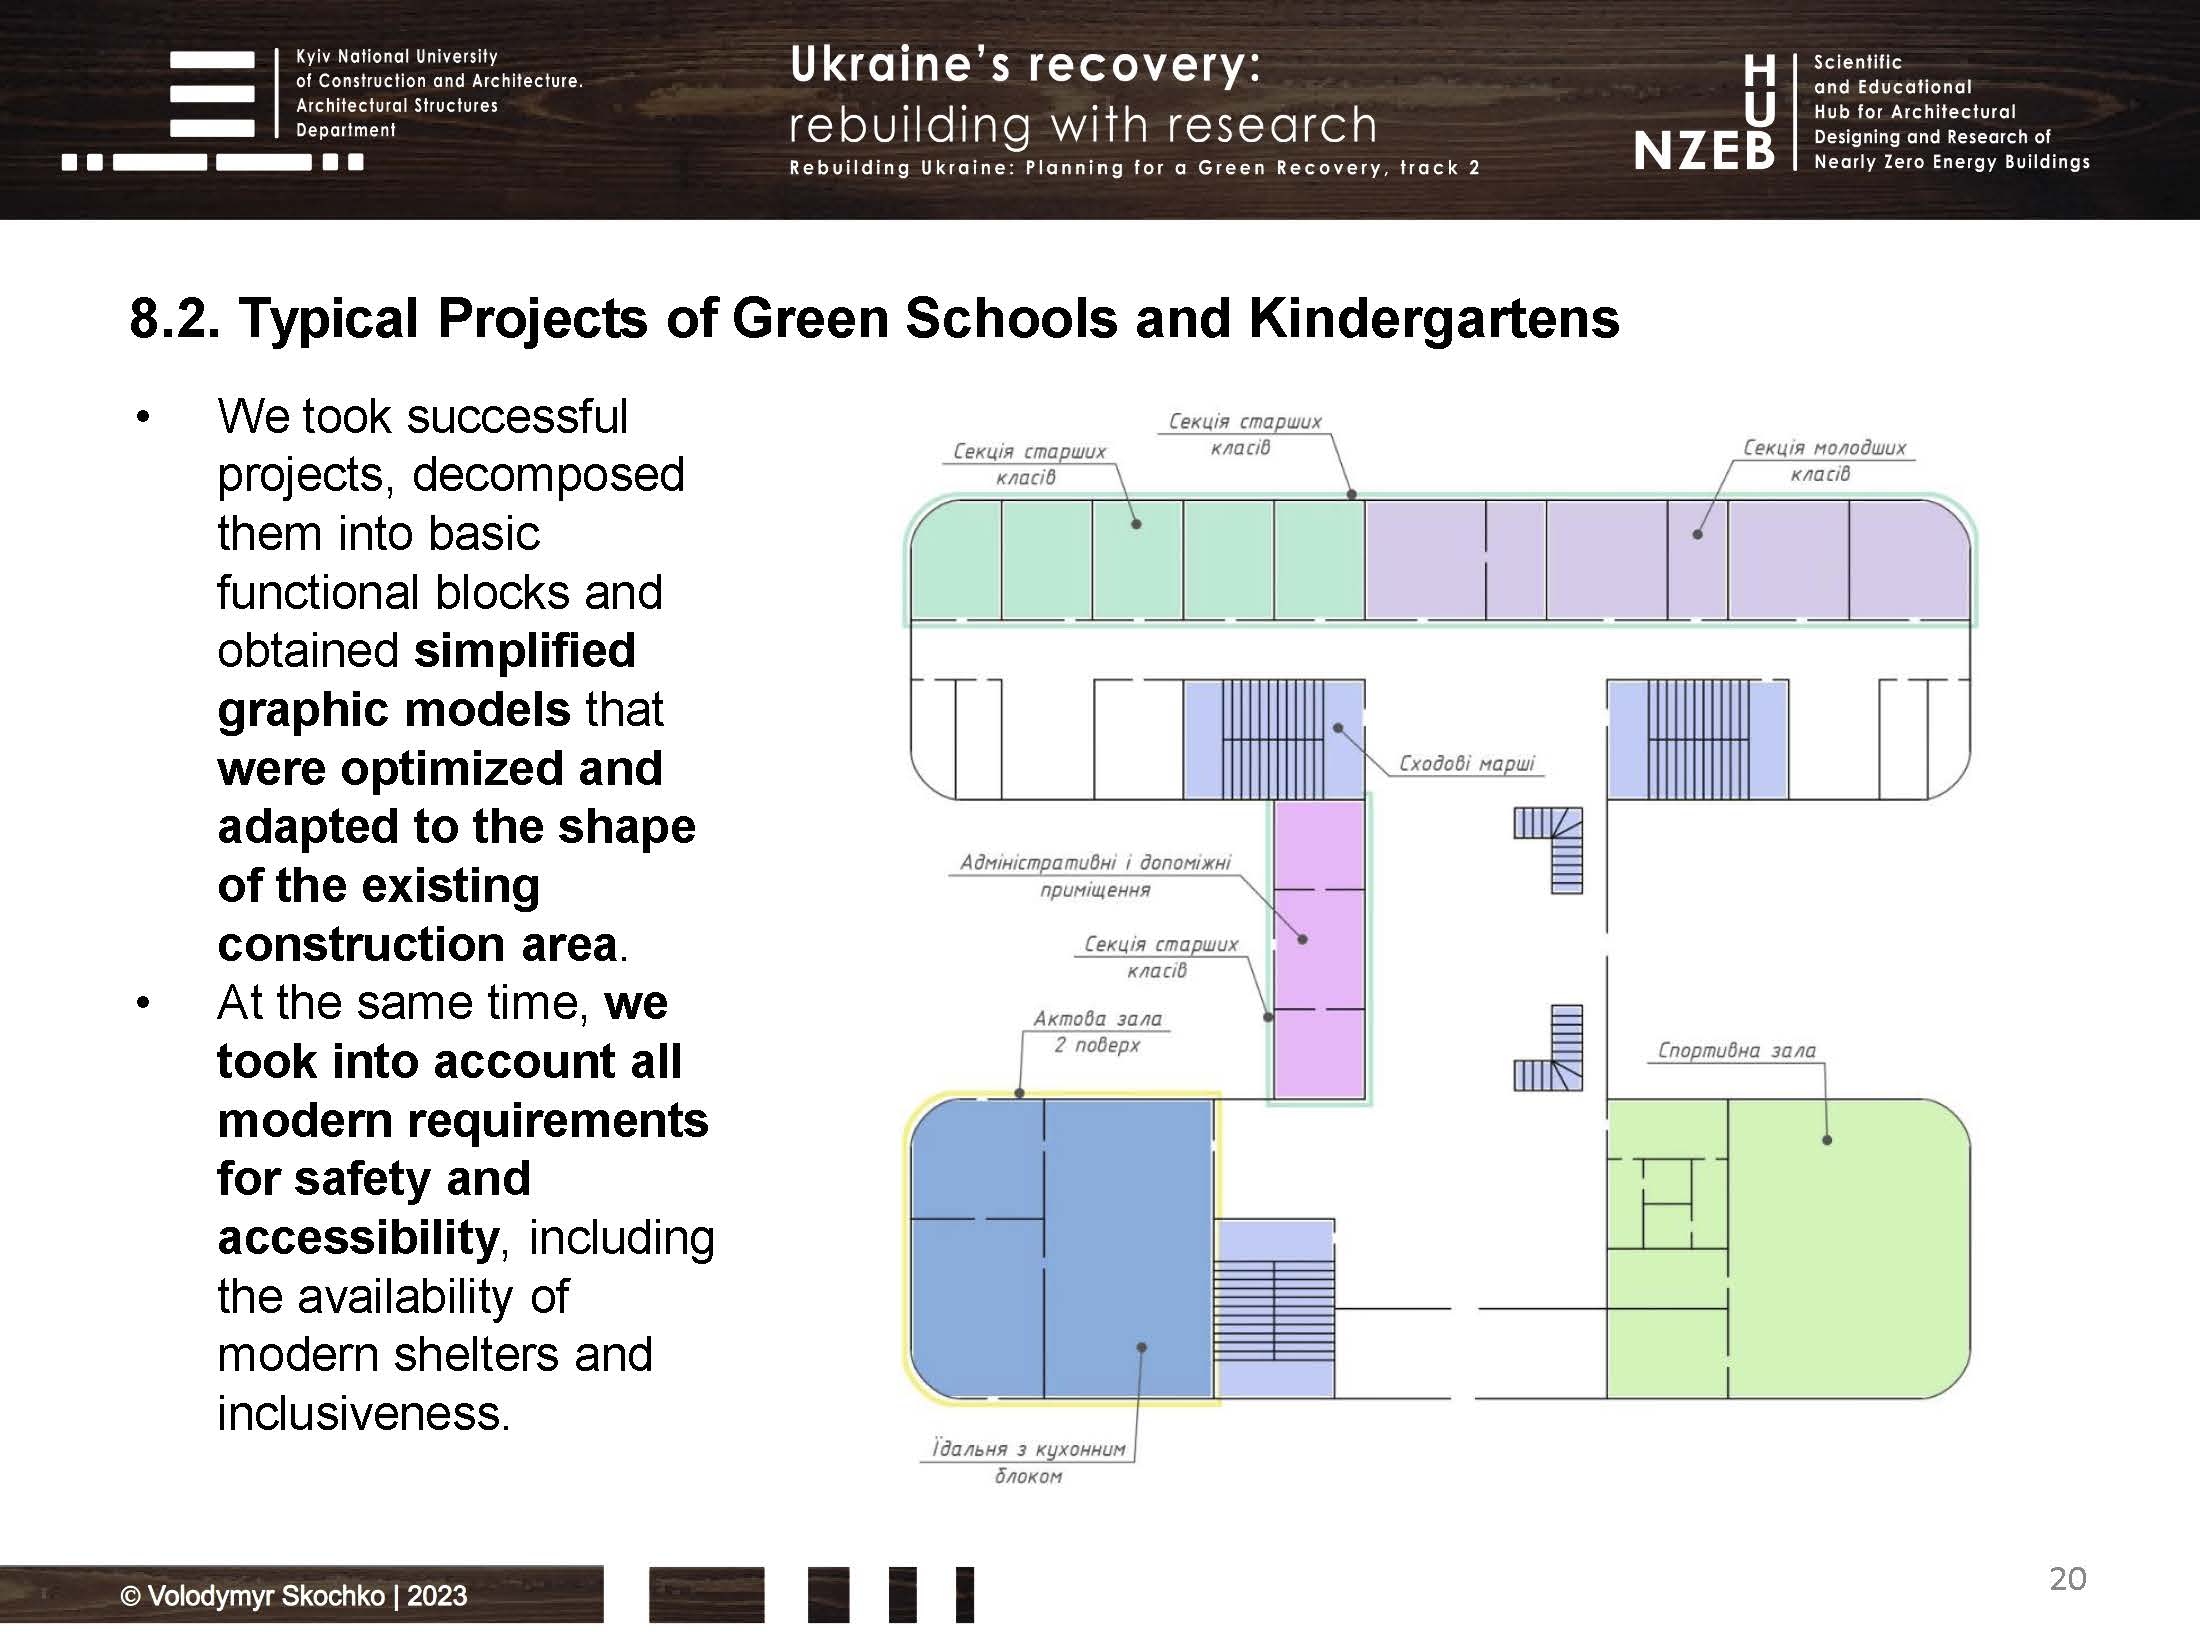Click the label 'Секція молодших класів'
Viewport: 2200px width, 1650px height.
pyautogui.click(x=1824, y=460)
